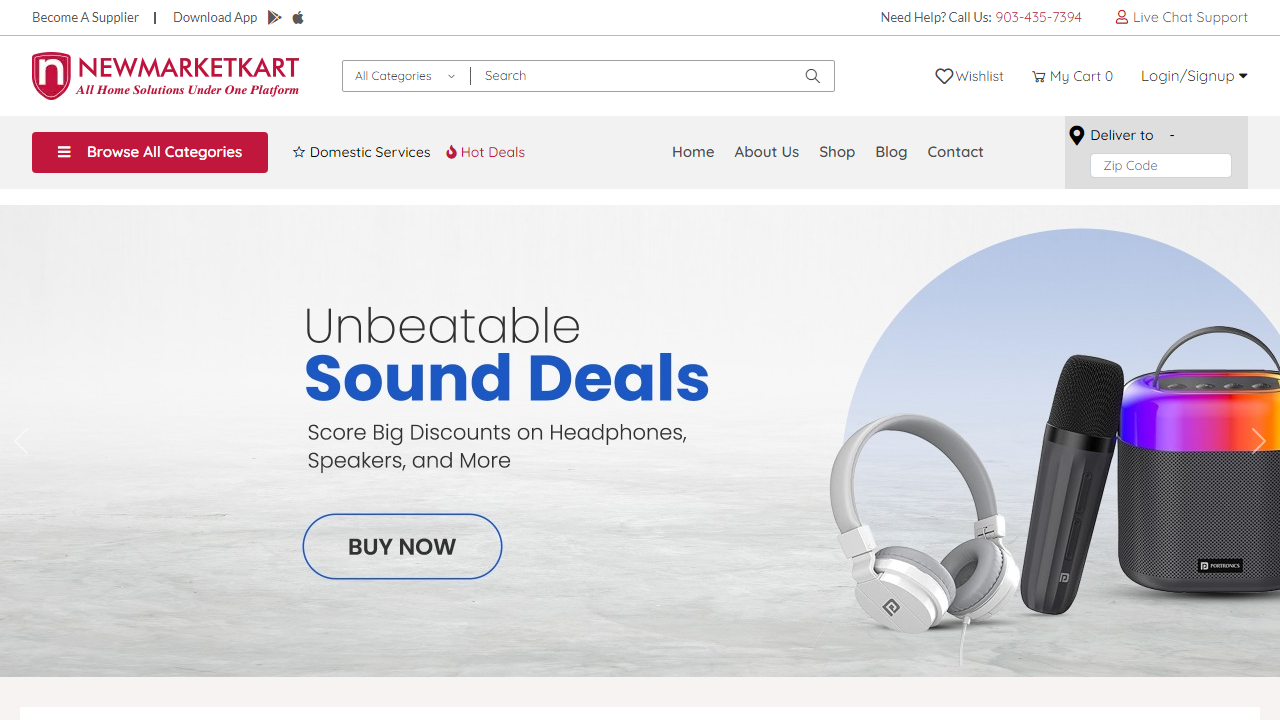Viewport: 1280px width, 720px height.
Task: Click the Google Play store icon
Action: [x=275, y=17]
